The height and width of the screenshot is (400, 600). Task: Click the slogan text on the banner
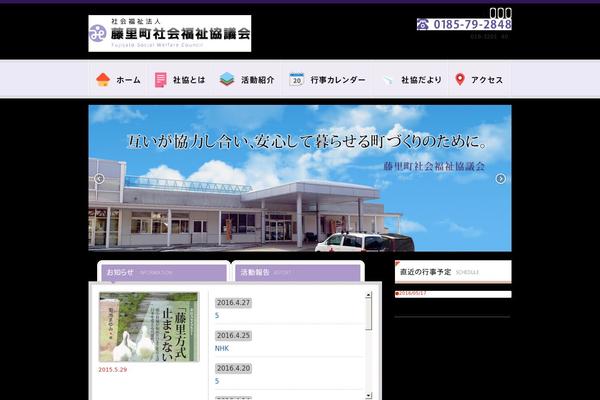[307, 142]
